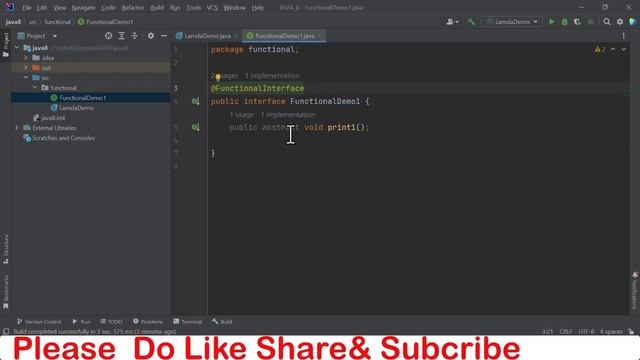
Task: Close the FunctionalDemo1.java tab
Action: click(x=320, y=36)
